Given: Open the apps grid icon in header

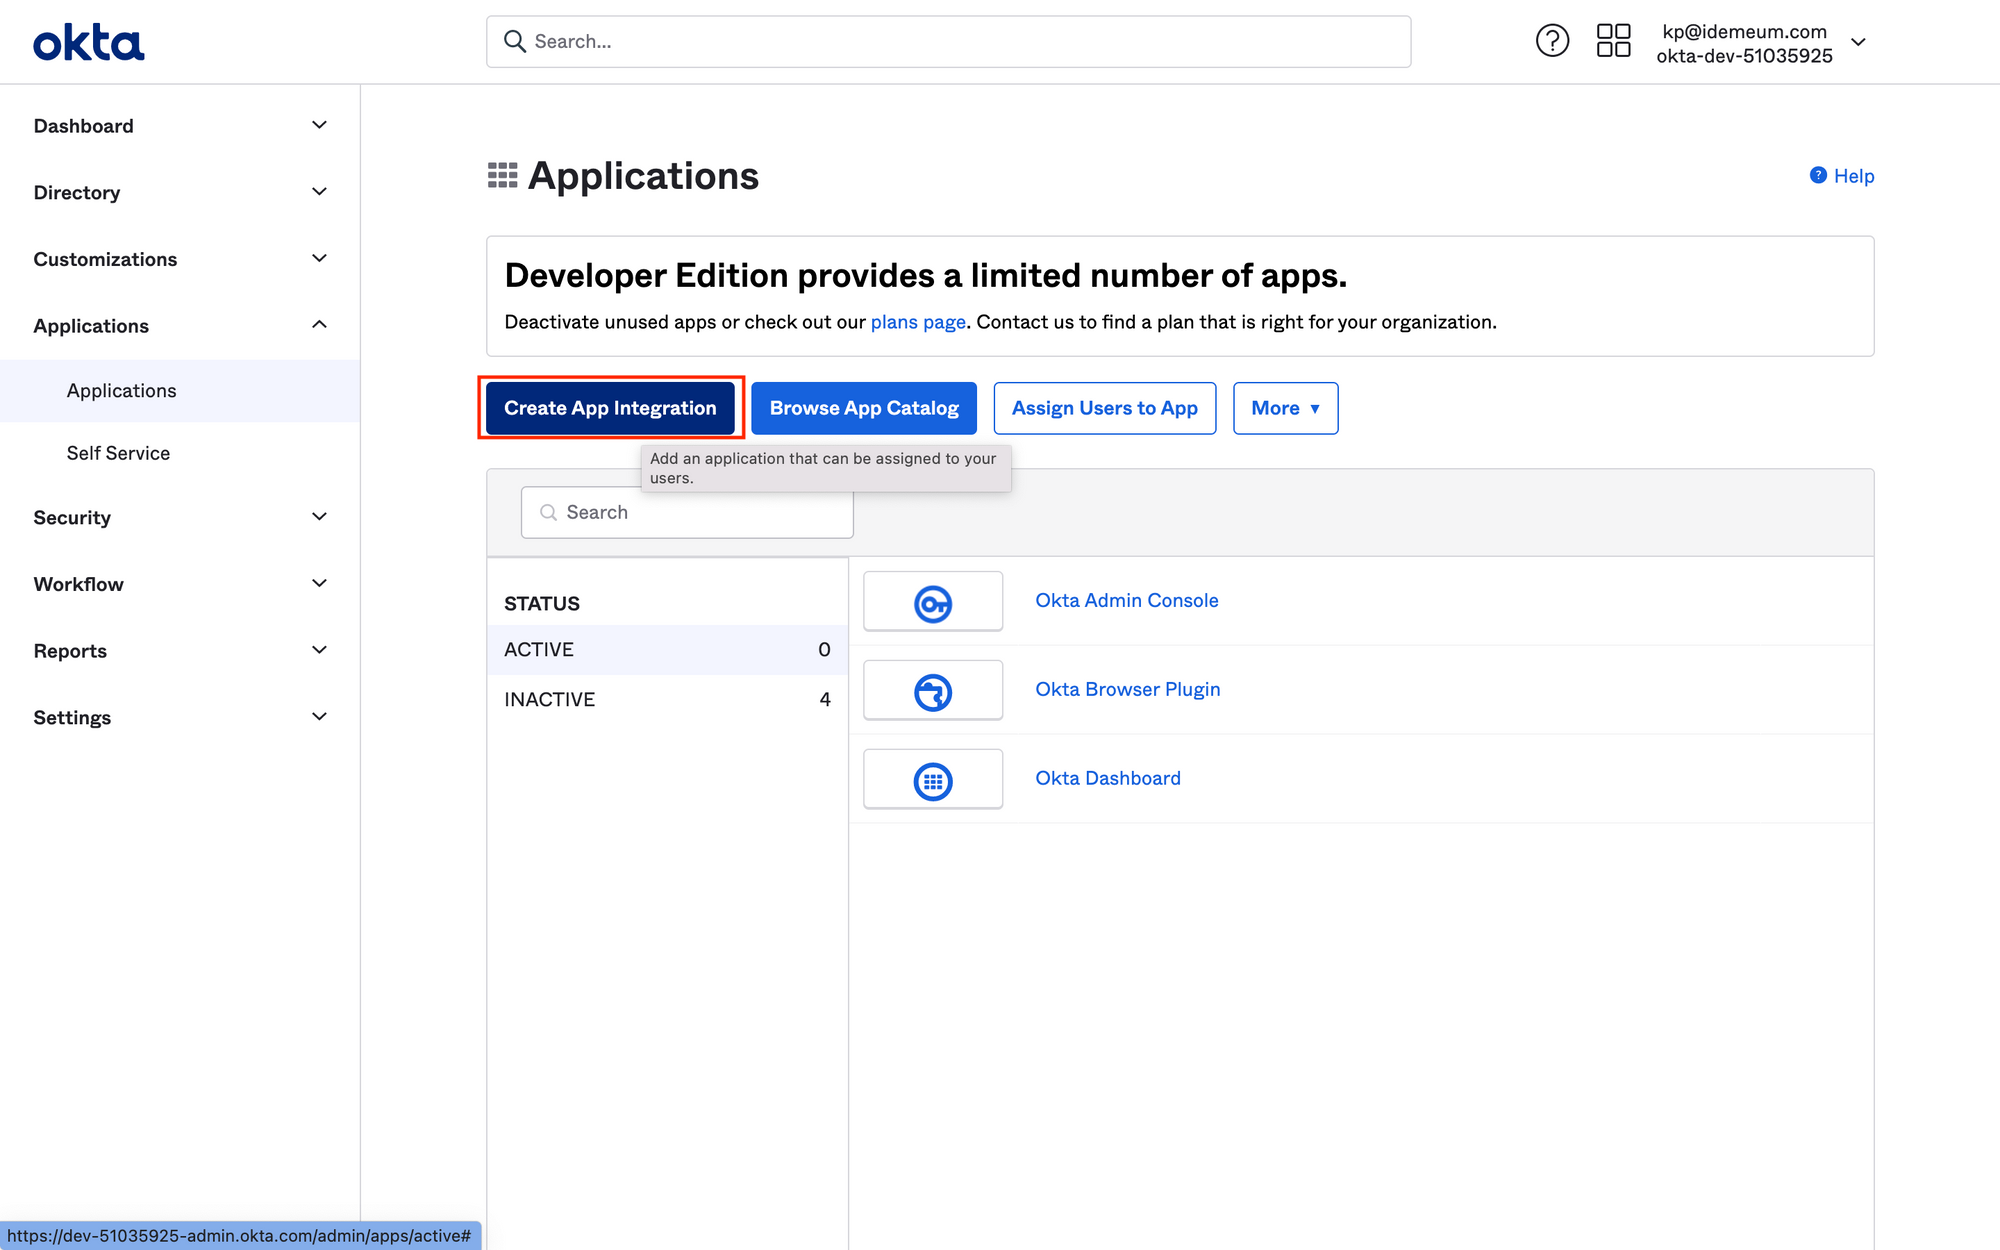Looking at the screenshot, I should click(1613, 41).
